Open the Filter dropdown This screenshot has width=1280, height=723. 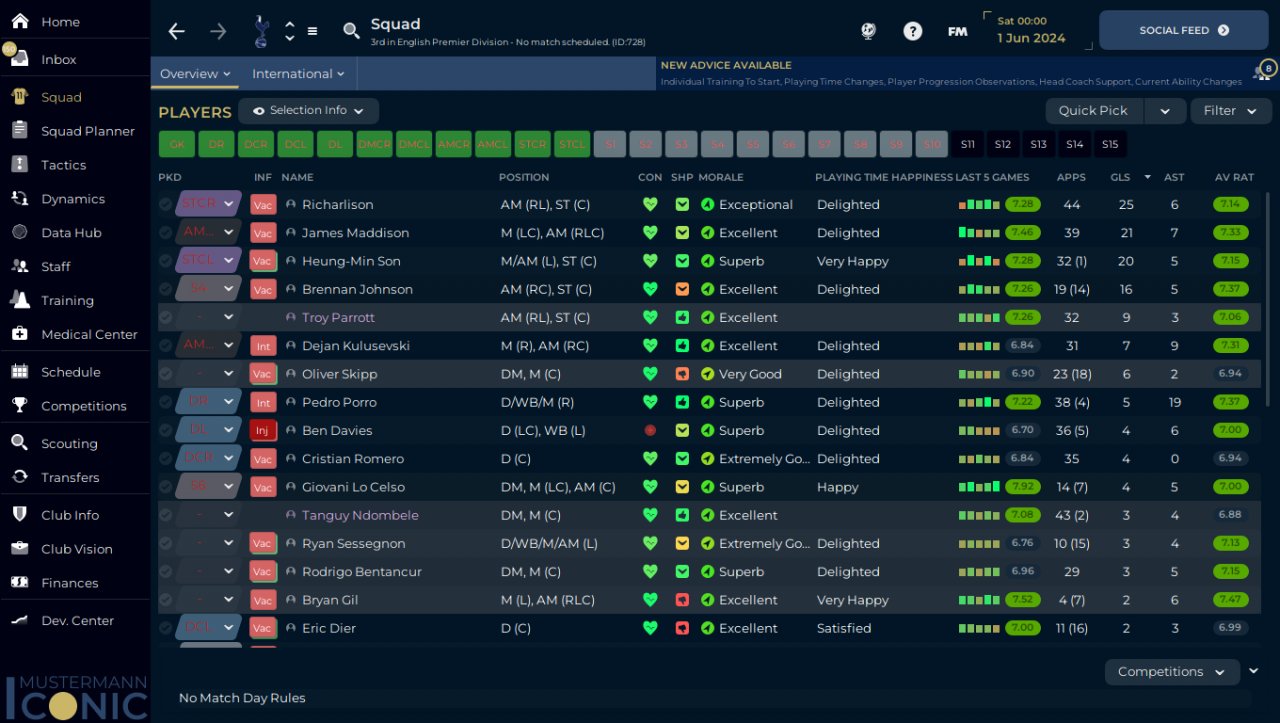tap(1230, 111)
